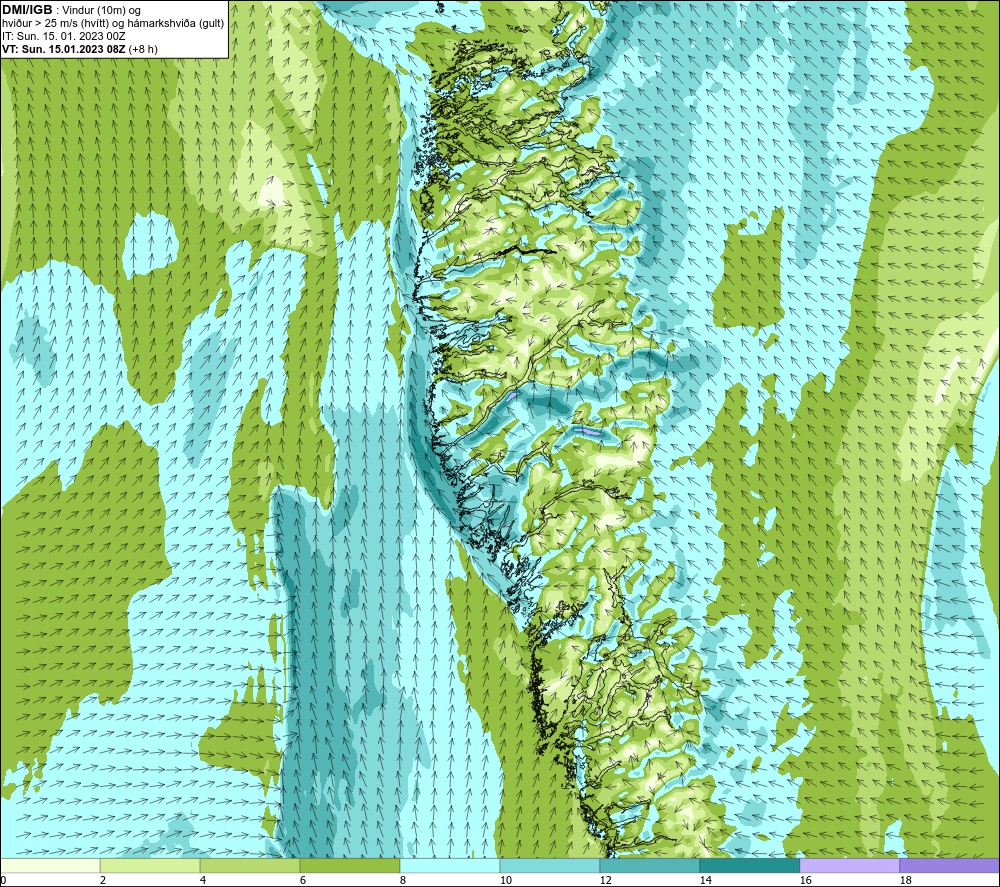Click the 4–6 m/s legend color swatch
1000x887 pixels.
[250, 865]
